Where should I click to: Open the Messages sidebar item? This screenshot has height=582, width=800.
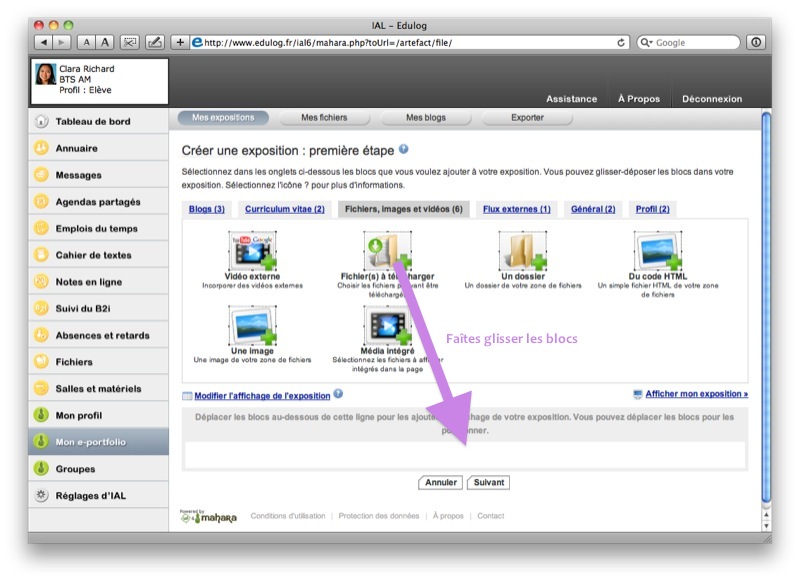[x=79, y=175]
